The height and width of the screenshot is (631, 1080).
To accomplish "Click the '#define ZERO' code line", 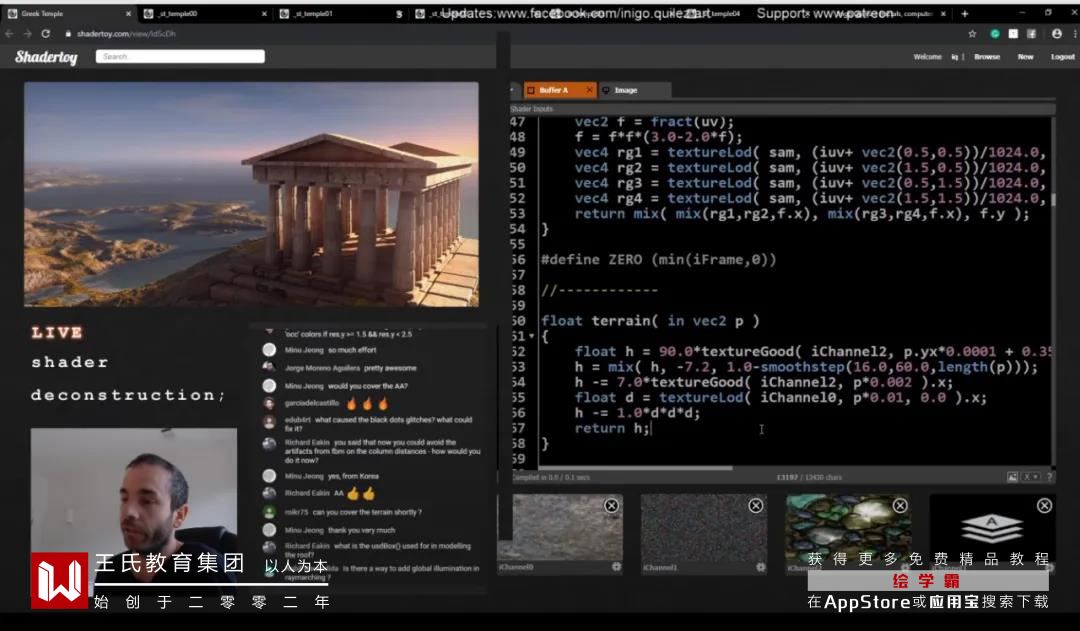I will 658,260.
